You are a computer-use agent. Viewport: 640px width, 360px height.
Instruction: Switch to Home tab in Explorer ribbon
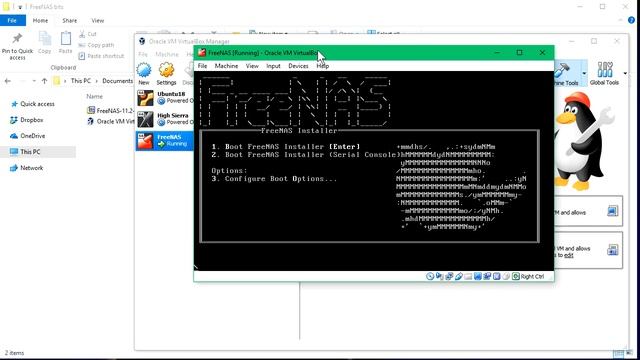pyautogui.click(x=40, y=20)
